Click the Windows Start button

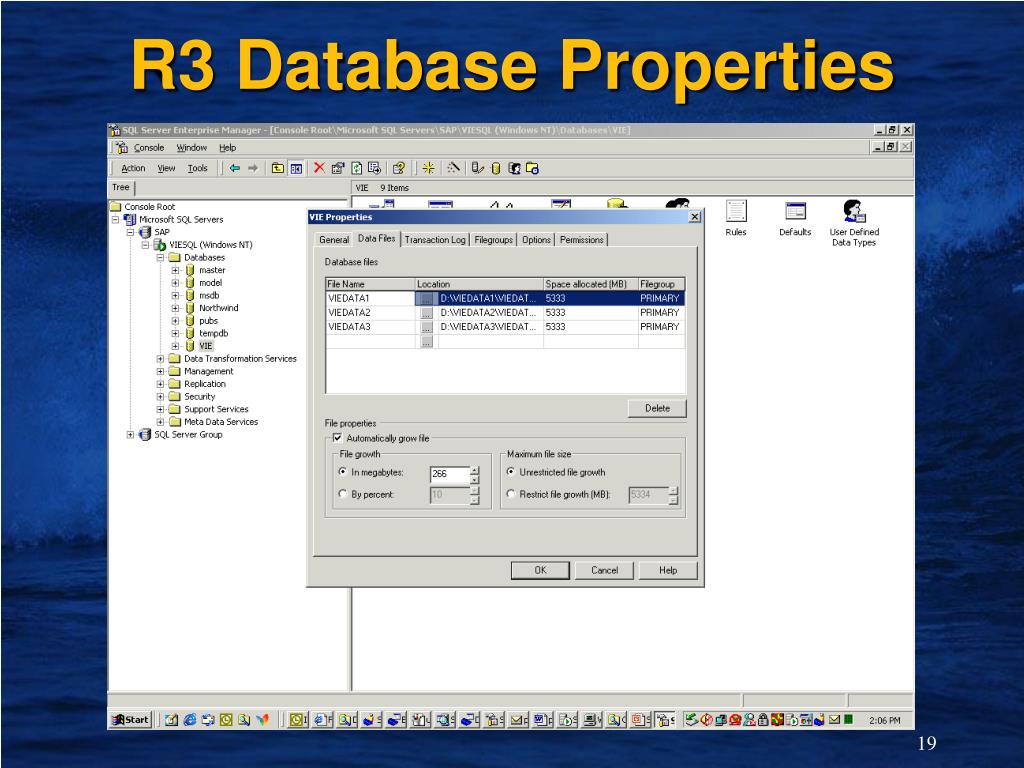[131, 720]
